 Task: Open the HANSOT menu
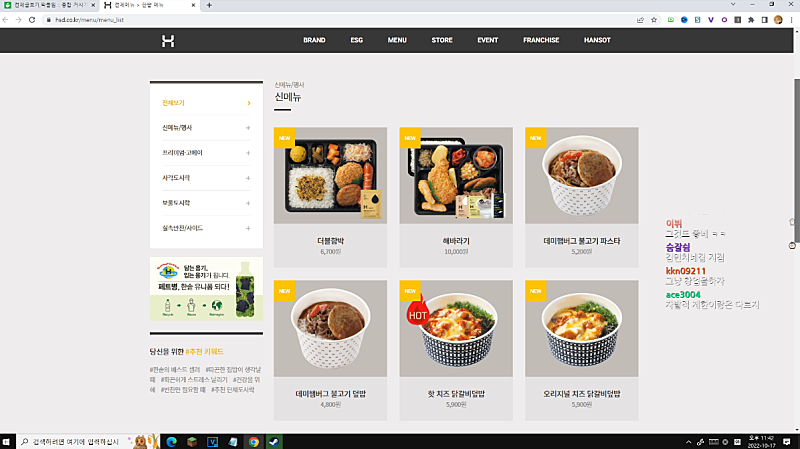click(x=597, y=40)
